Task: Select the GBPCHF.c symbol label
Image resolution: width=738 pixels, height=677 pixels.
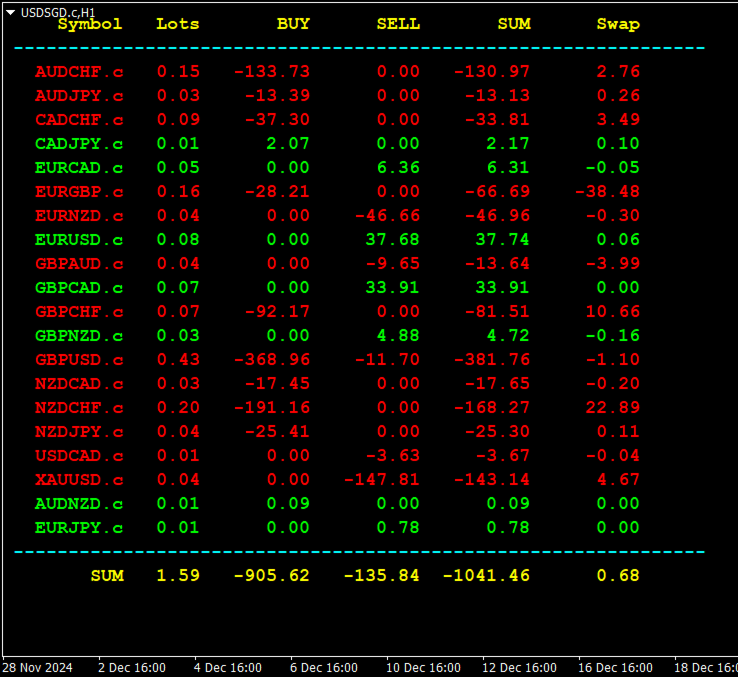Action: (79, 312)
